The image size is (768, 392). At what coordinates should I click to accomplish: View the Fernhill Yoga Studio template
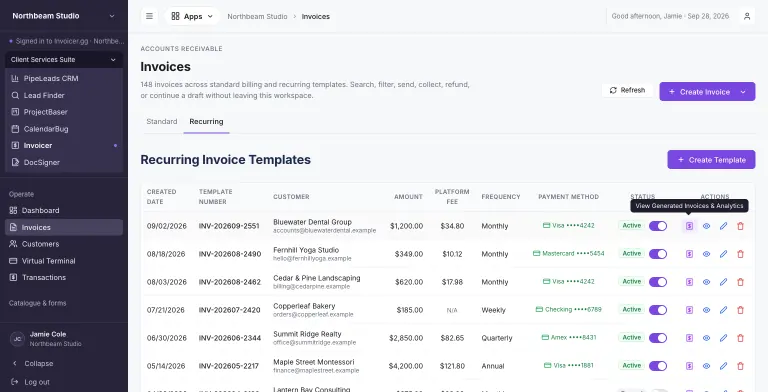pyautogui.click(x=706, y=254)
